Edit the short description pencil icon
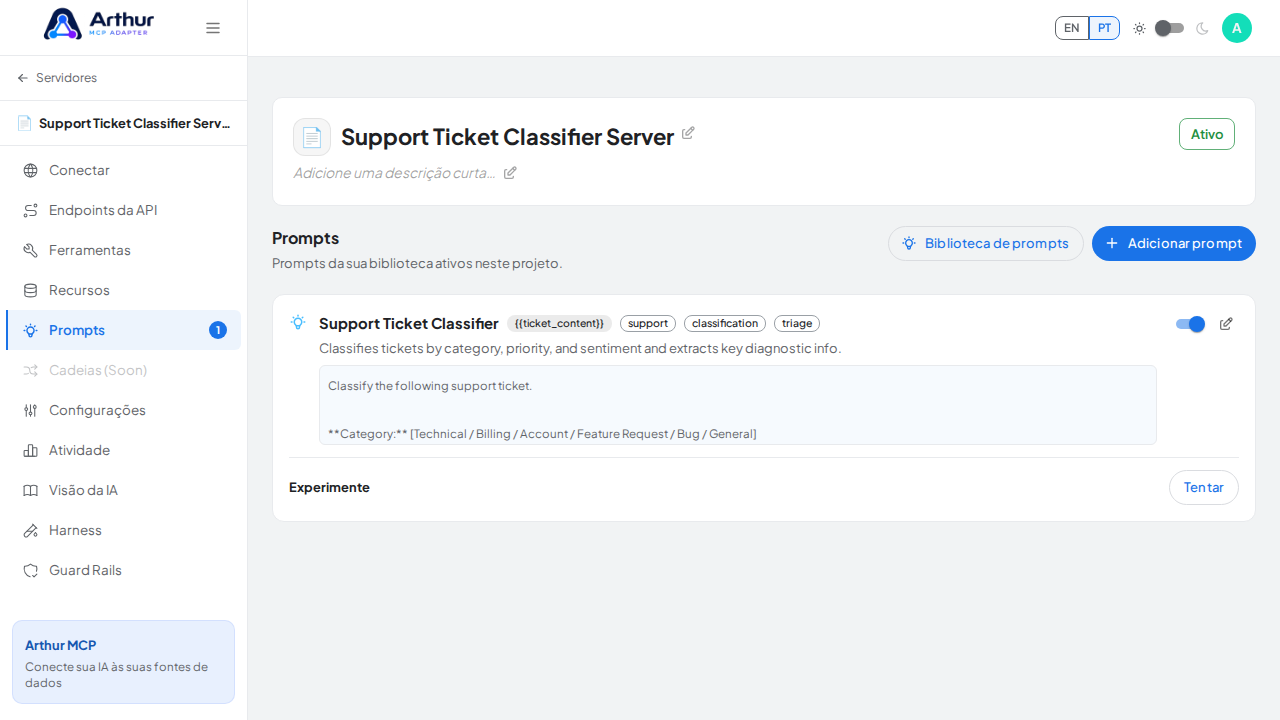Viewport: 1280px width, 720px height. coord(510,173)
